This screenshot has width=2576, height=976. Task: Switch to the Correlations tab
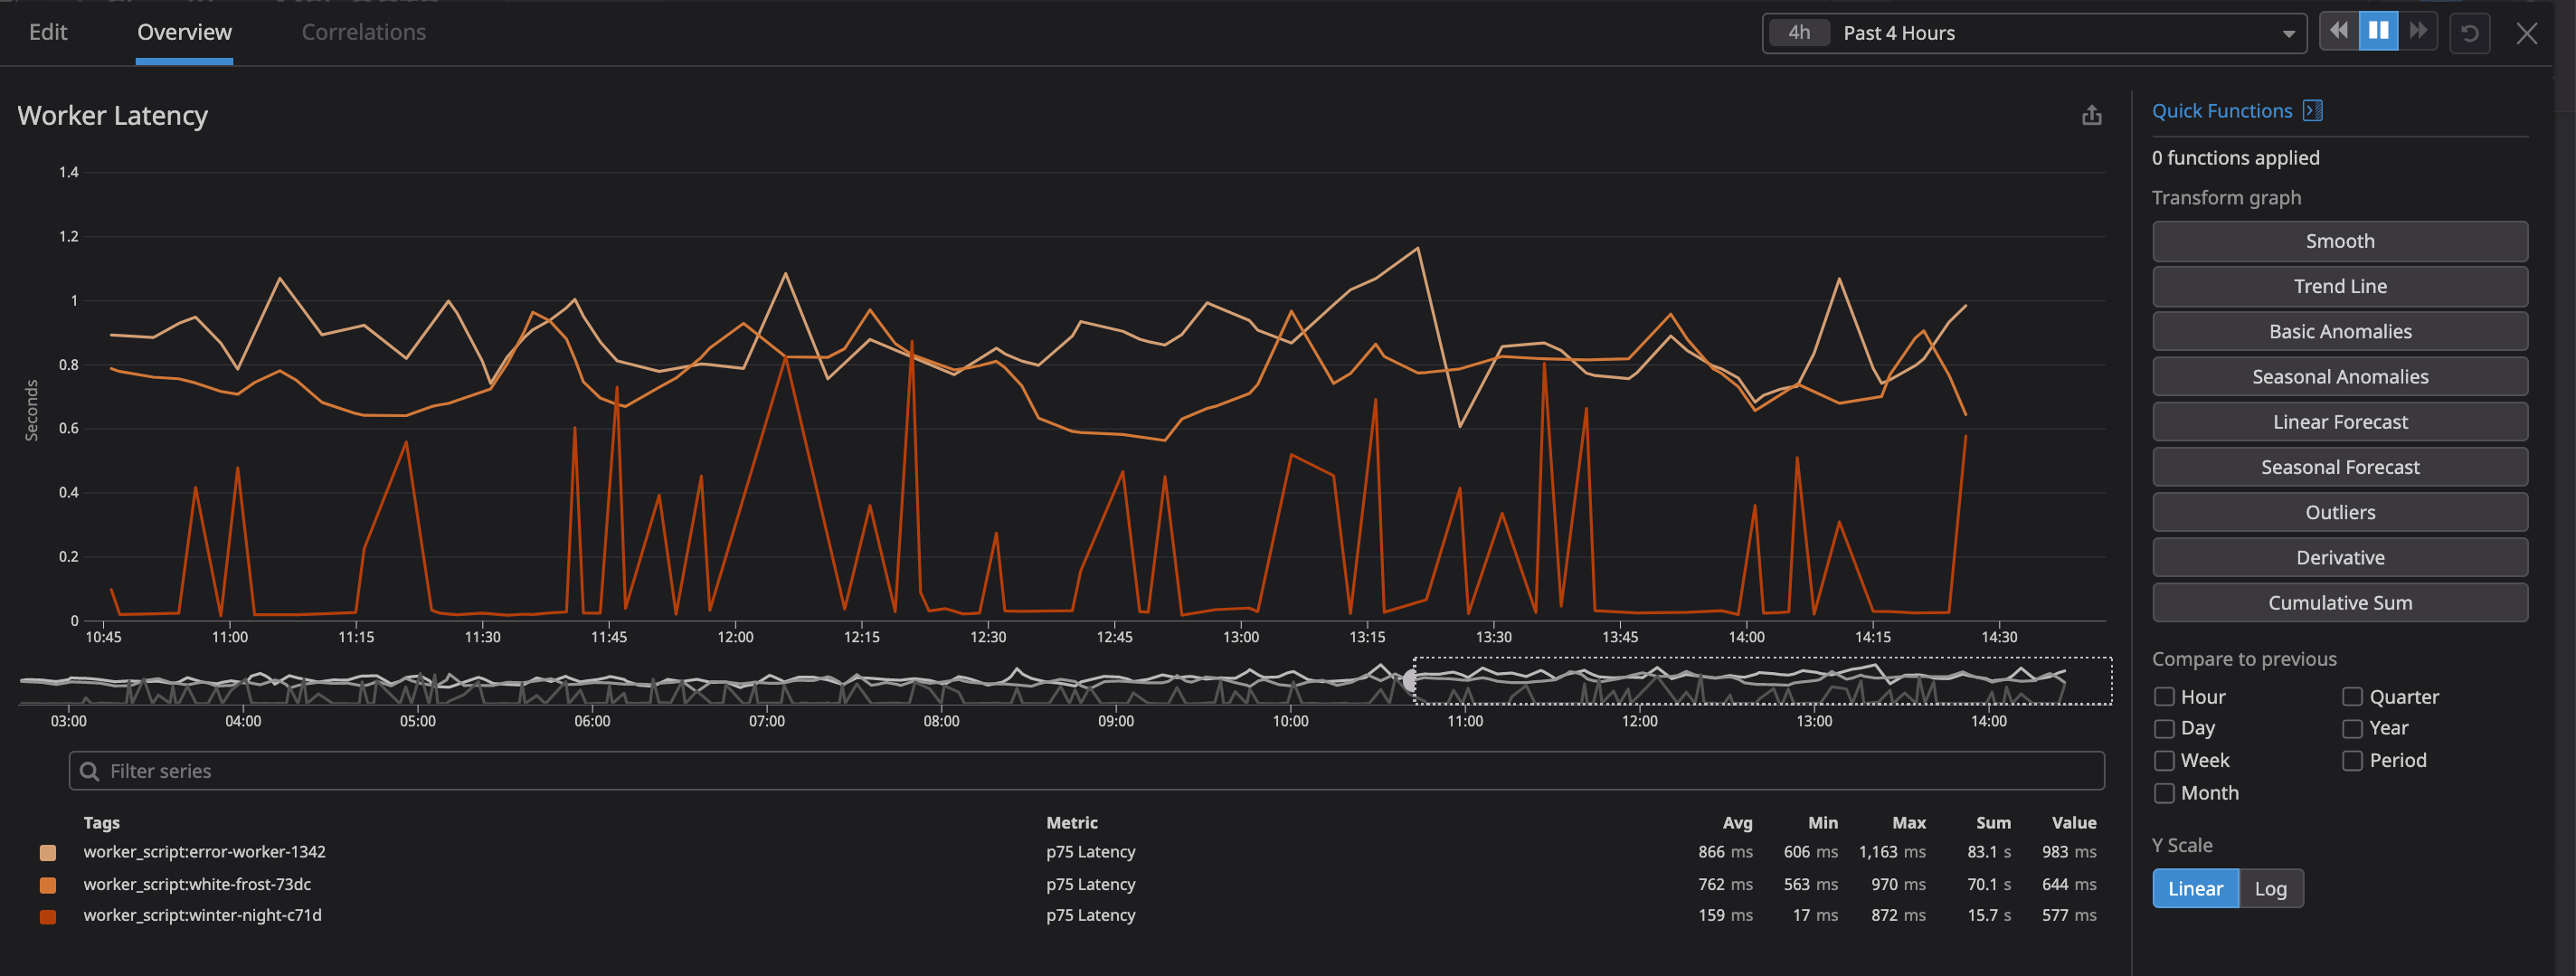pyautogui.click(x=364, y=32)
